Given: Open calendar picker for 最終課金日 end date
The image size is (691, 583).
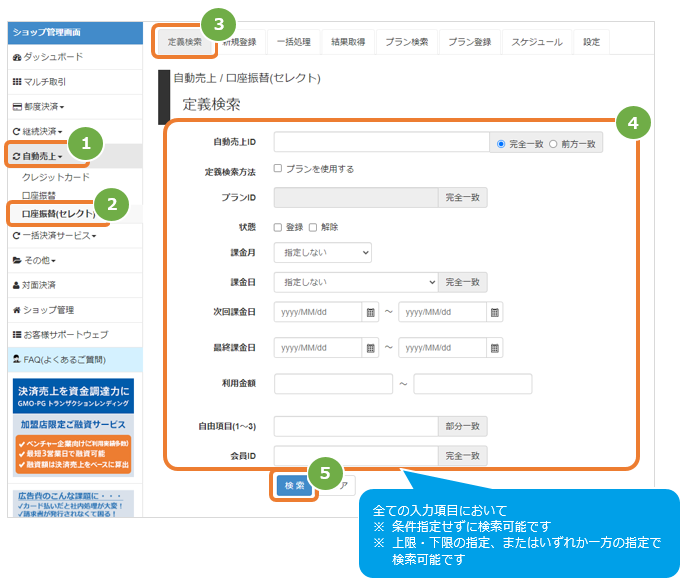Looking at the screenshot, I should tap(494, 348).
